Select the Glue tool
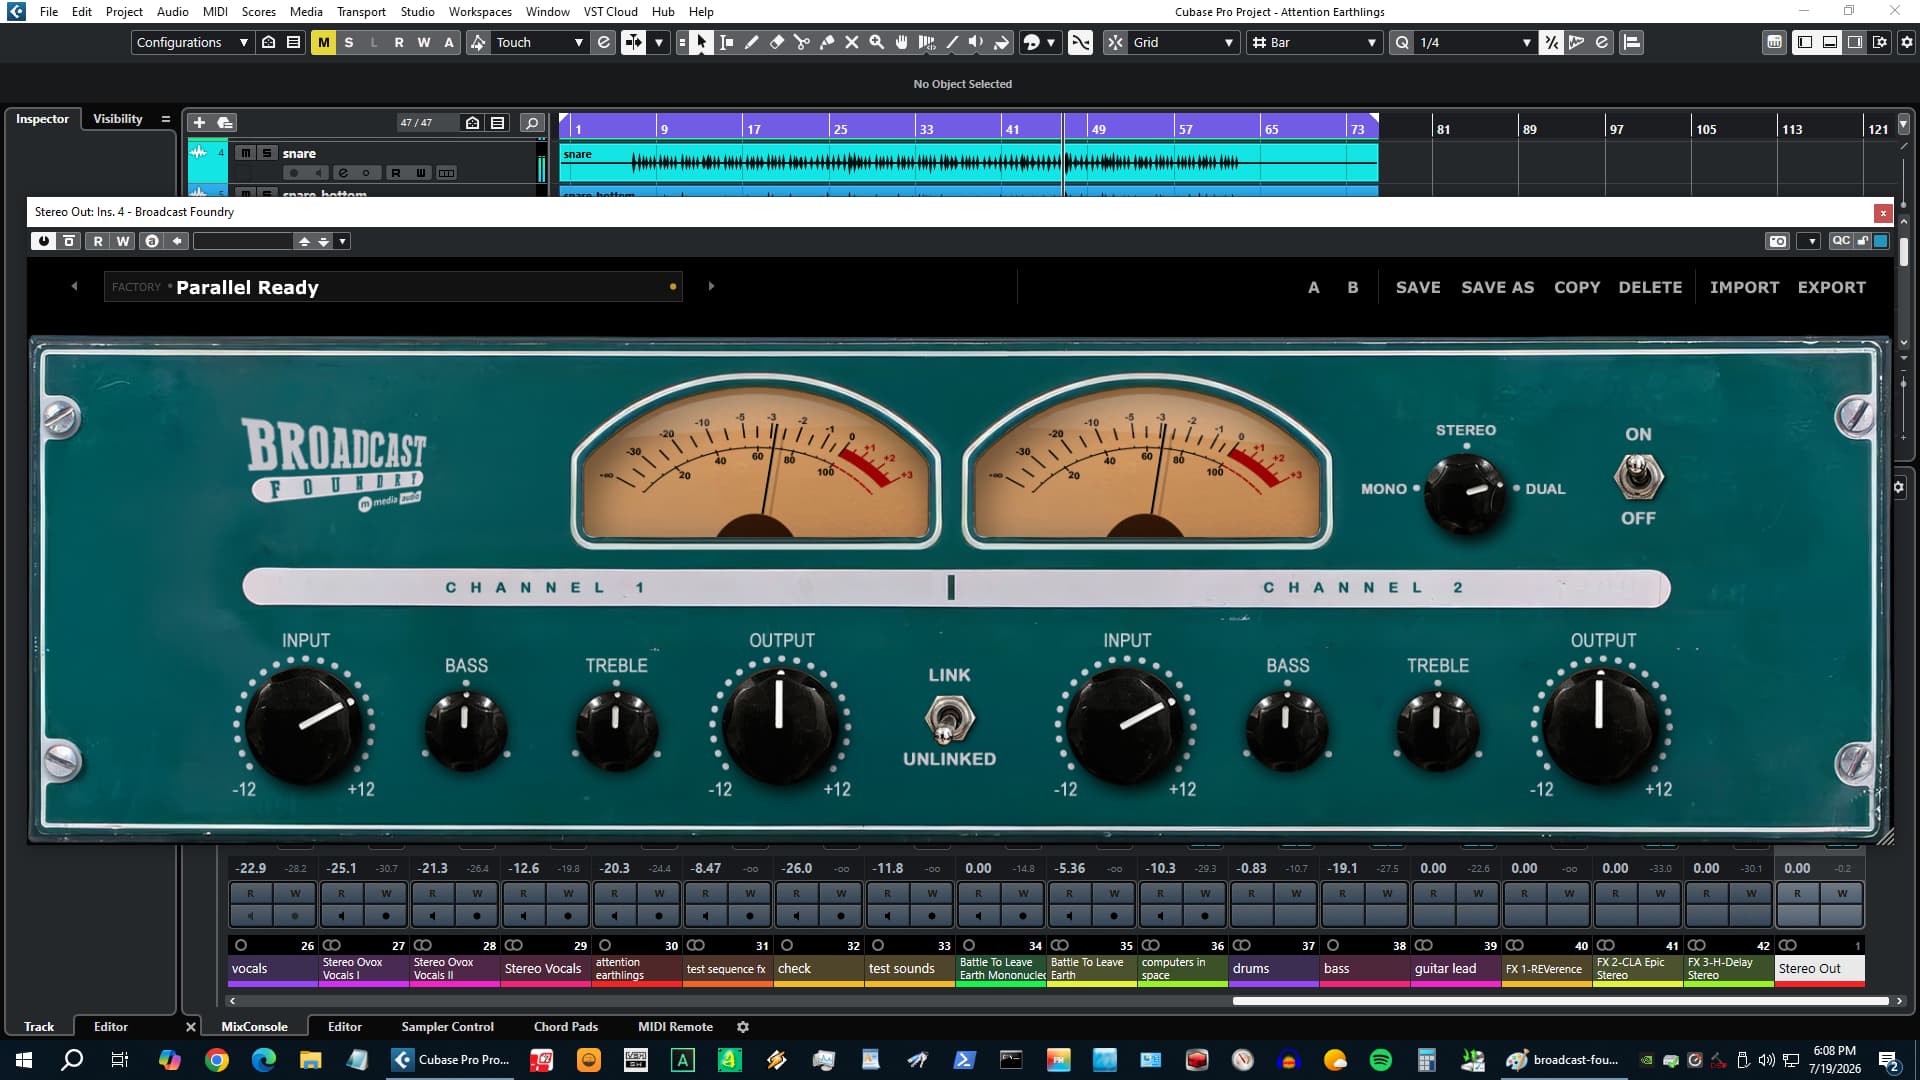The image size is (1920, 1080). tap(827, 42)
